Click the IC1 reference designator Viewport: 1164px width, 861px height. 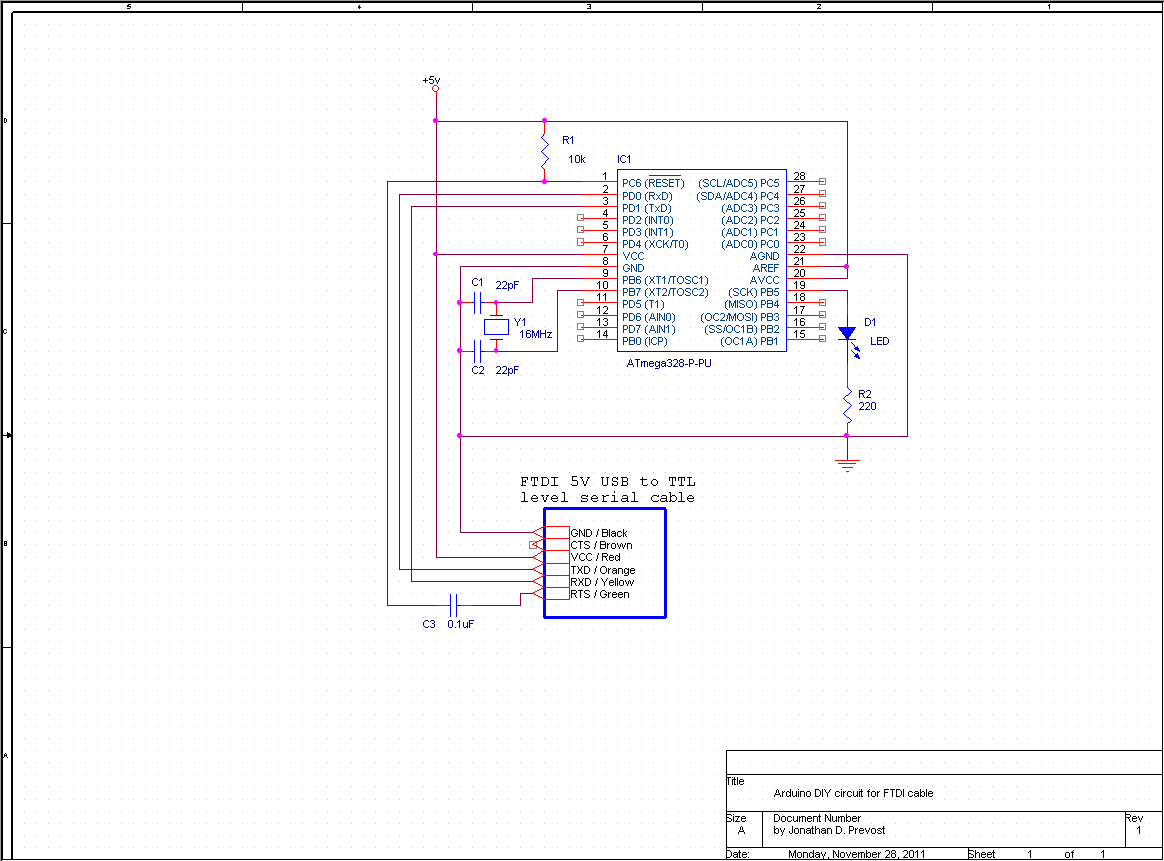tap(624, 159)
